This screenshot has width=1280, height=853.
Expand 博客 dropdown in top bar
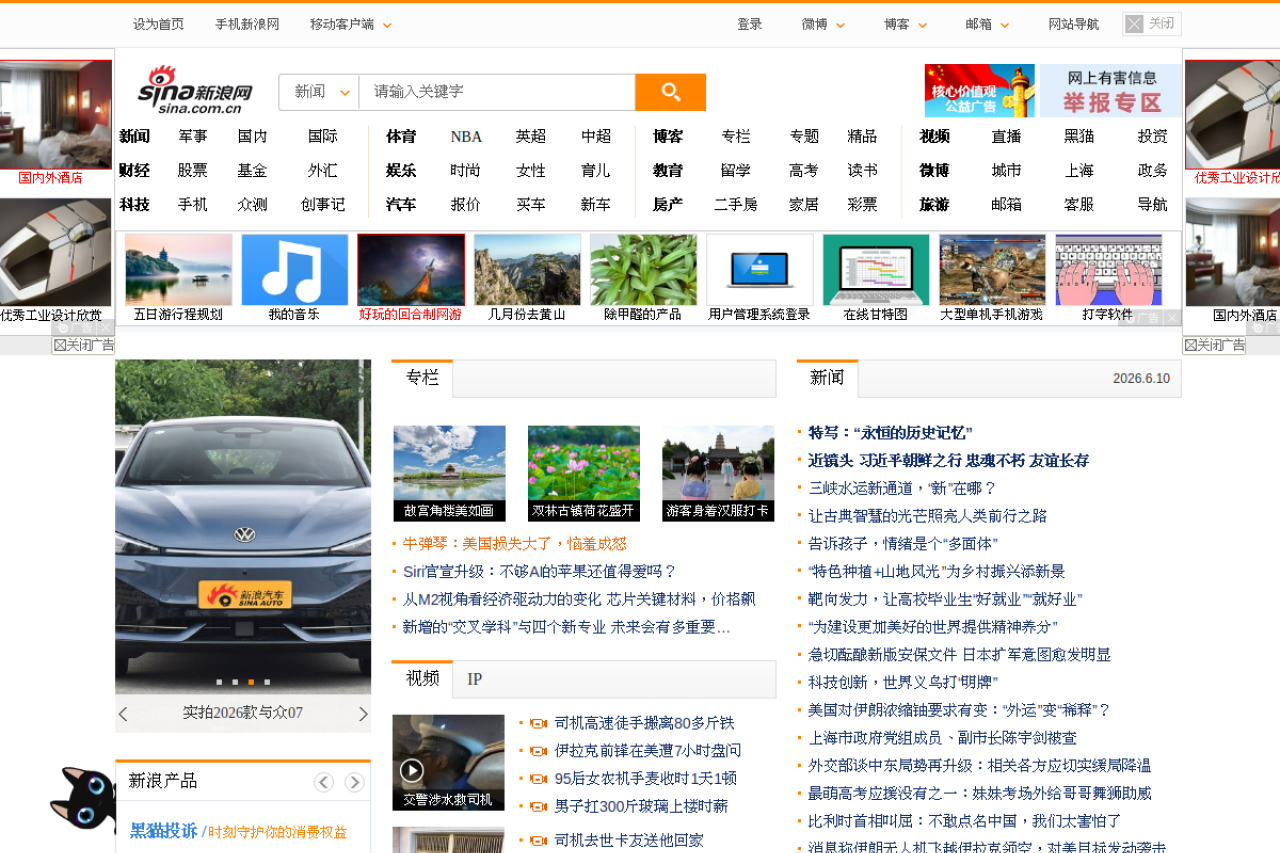(x=906, y=24)
